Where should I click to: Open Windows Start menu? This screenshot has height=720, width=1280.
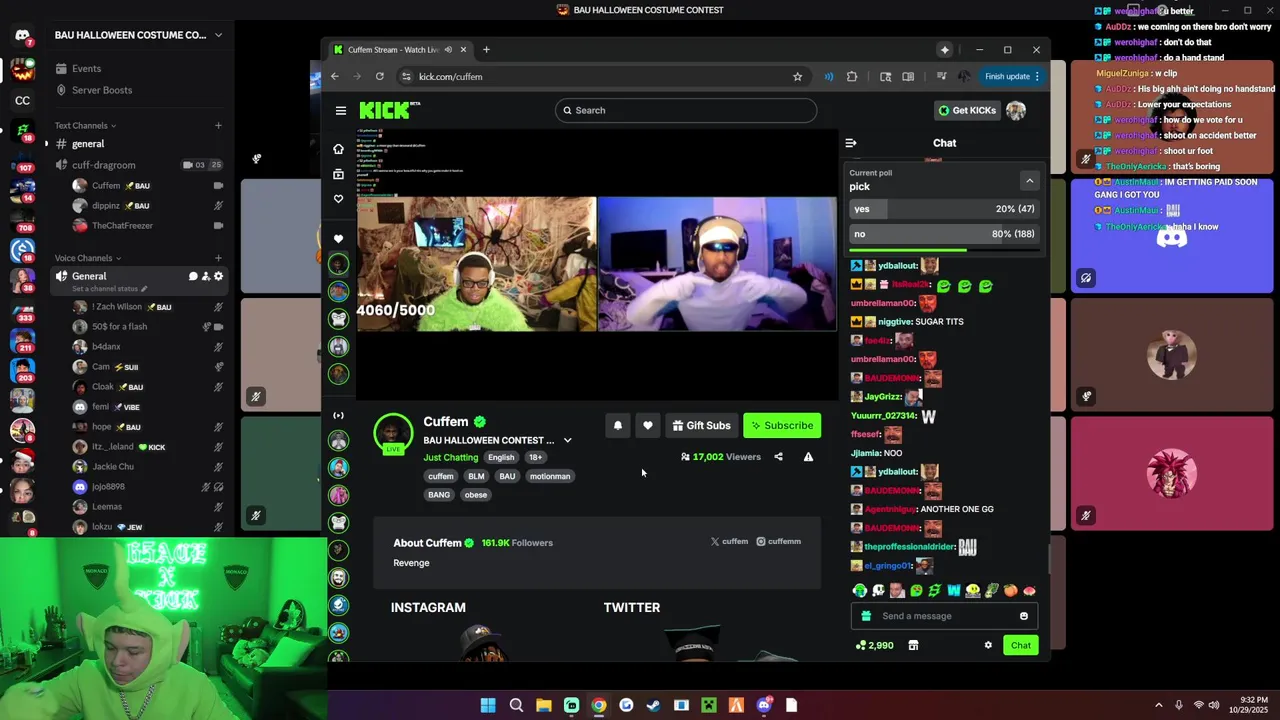click(x=488, y=705)
